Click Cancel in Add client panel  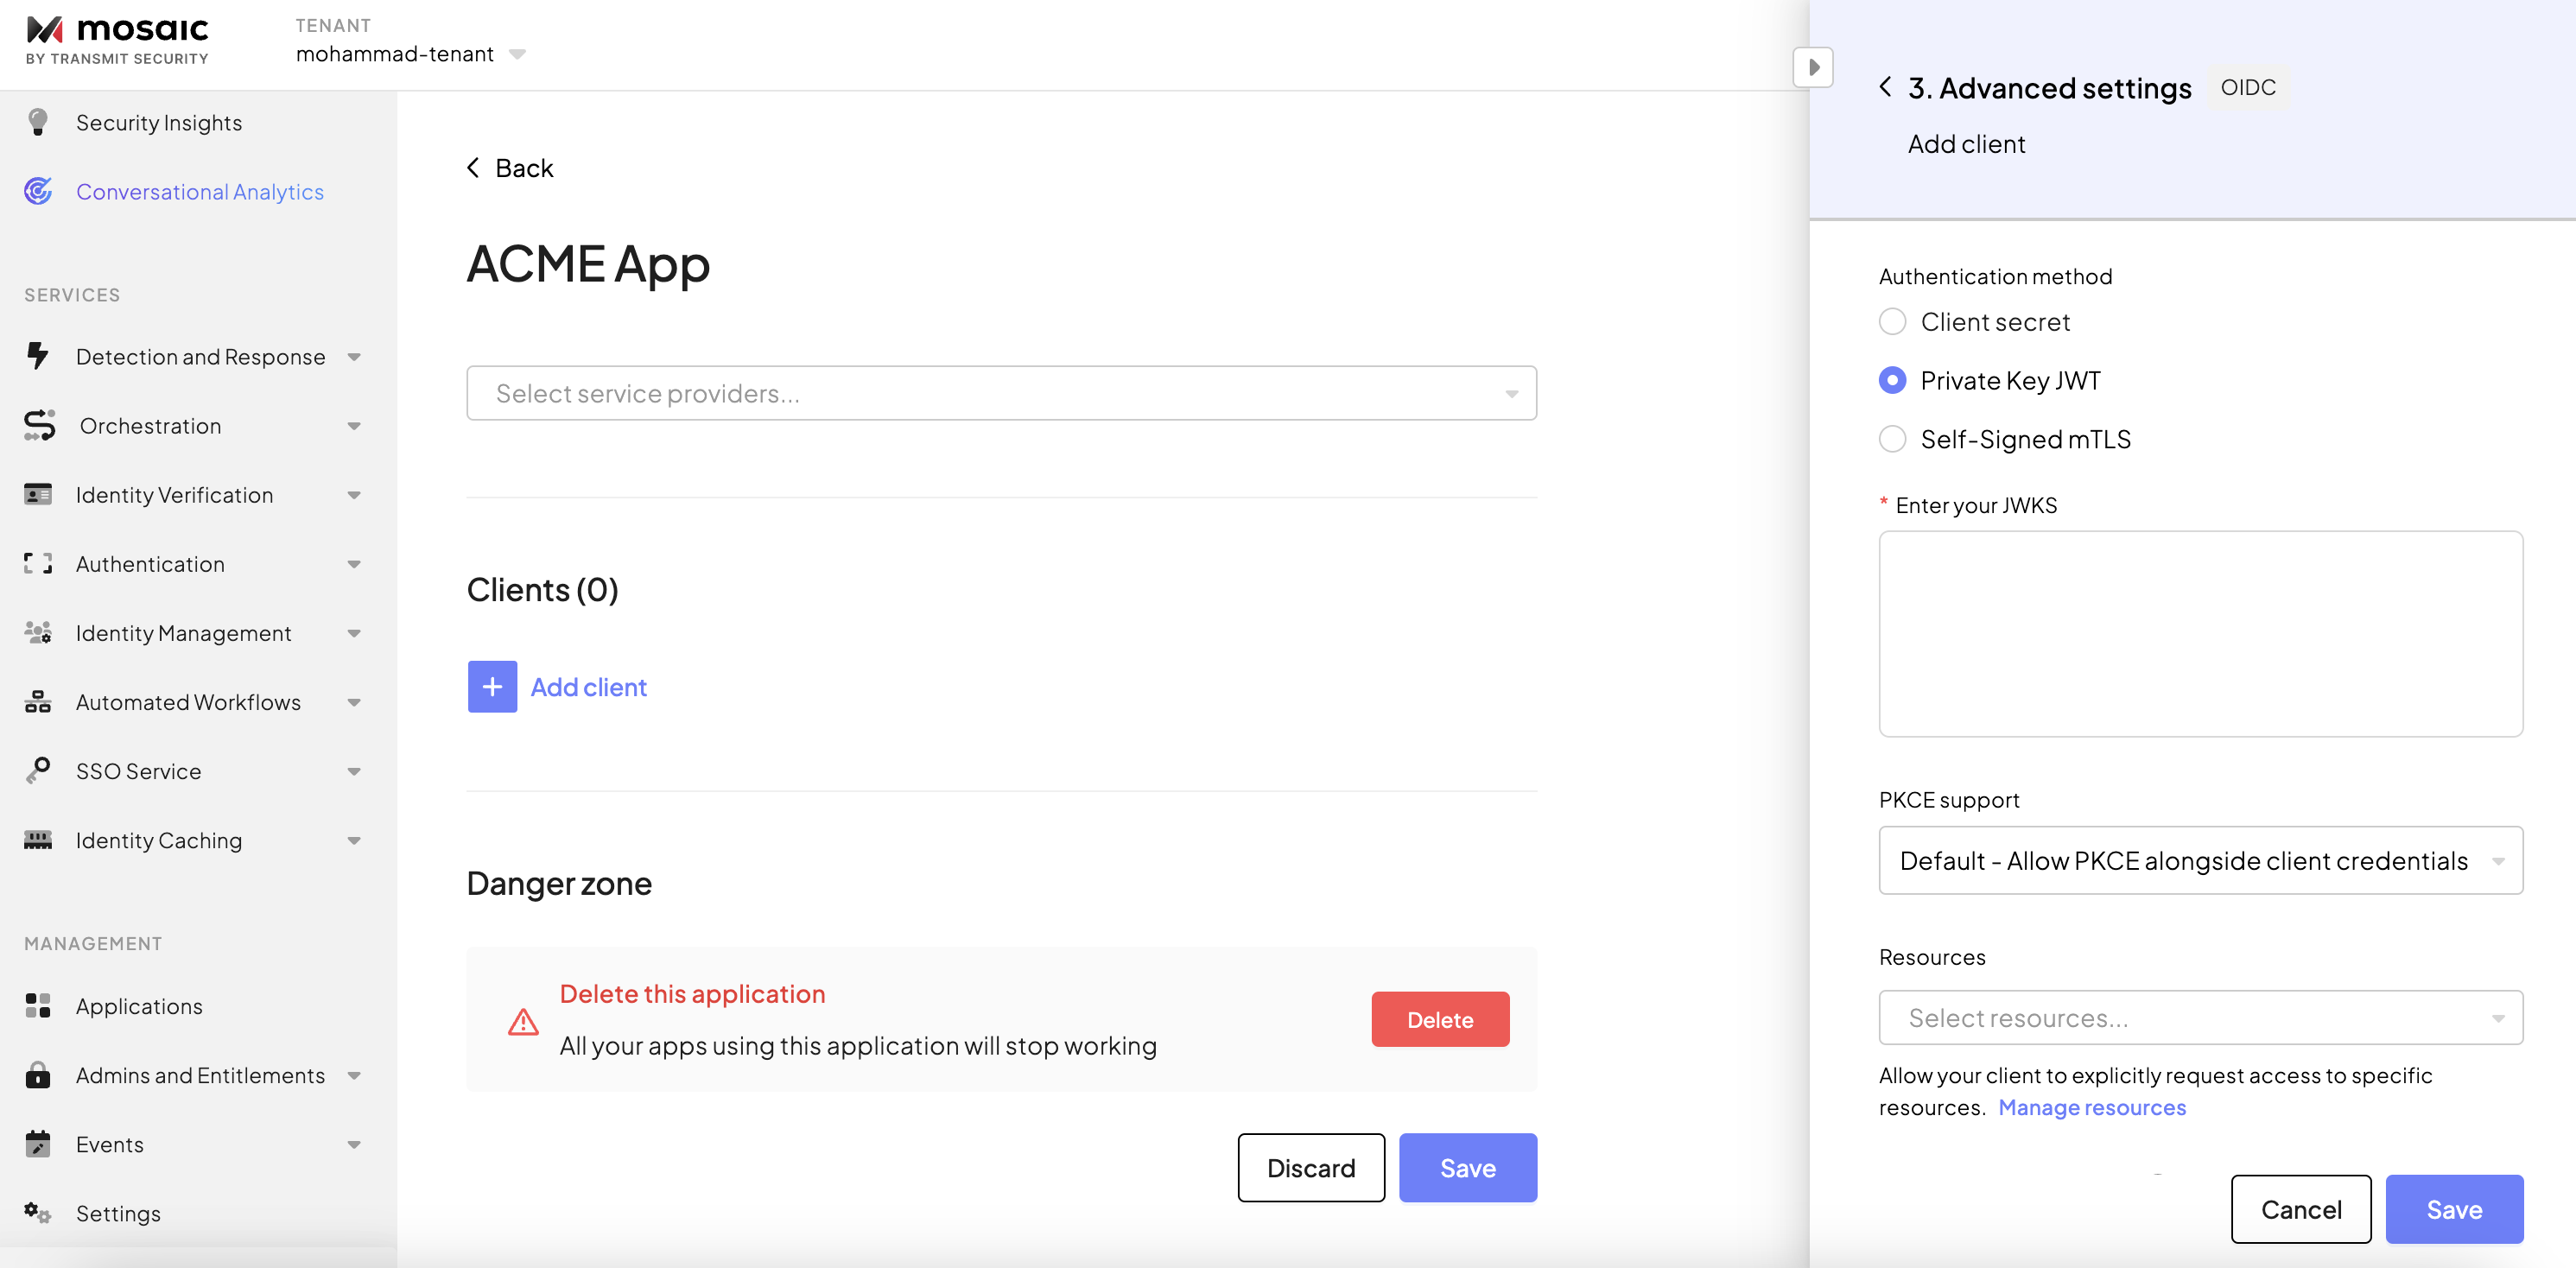click(2300, 1208)
